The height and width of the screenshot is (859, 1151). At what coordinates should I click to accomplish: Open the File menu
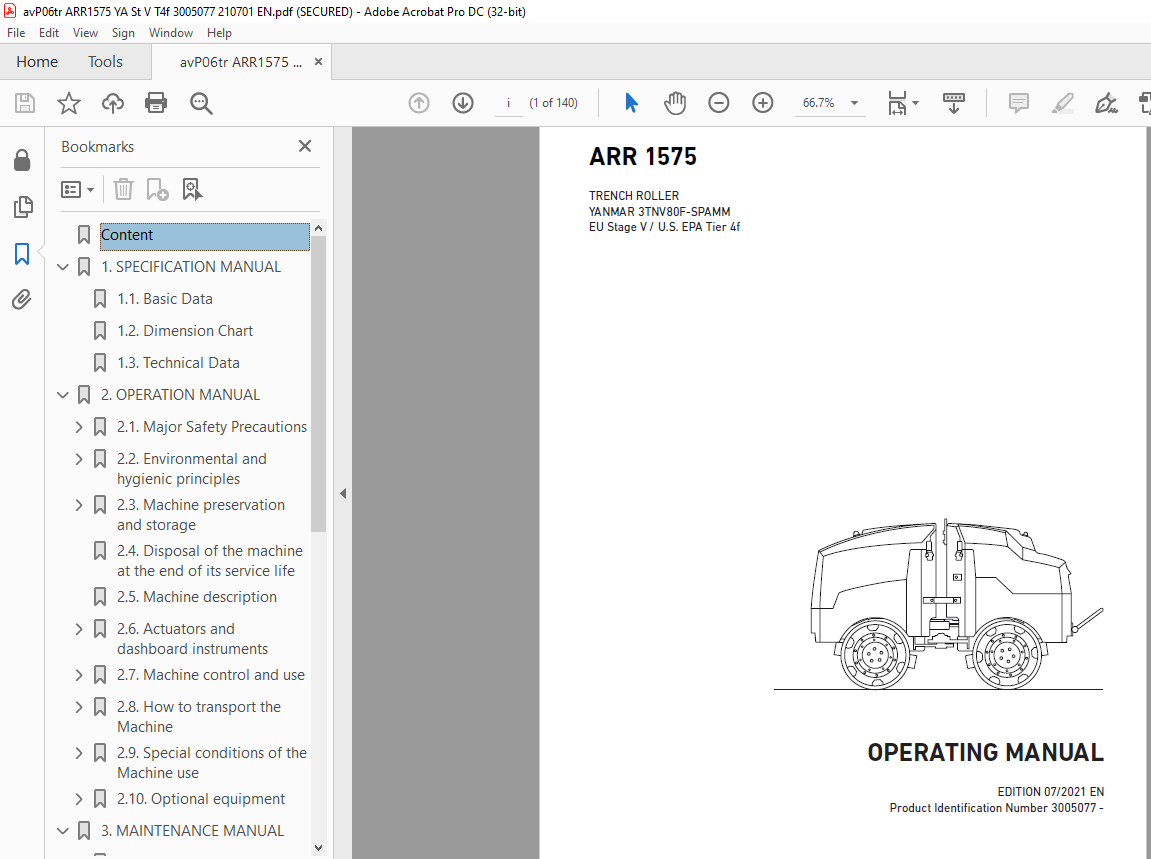tap(15, 33)
